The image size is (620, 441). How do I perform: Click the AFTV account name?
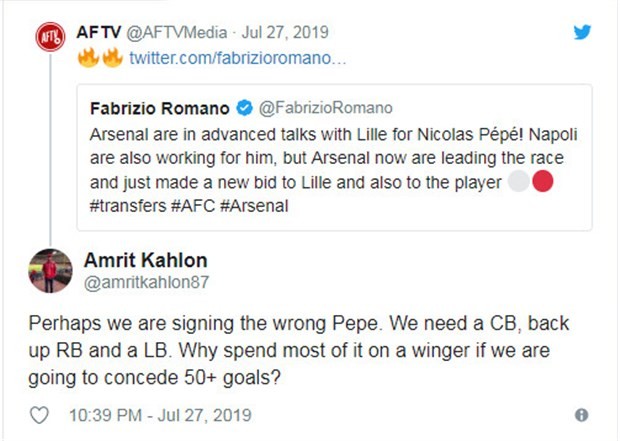[x=98, y=32]
